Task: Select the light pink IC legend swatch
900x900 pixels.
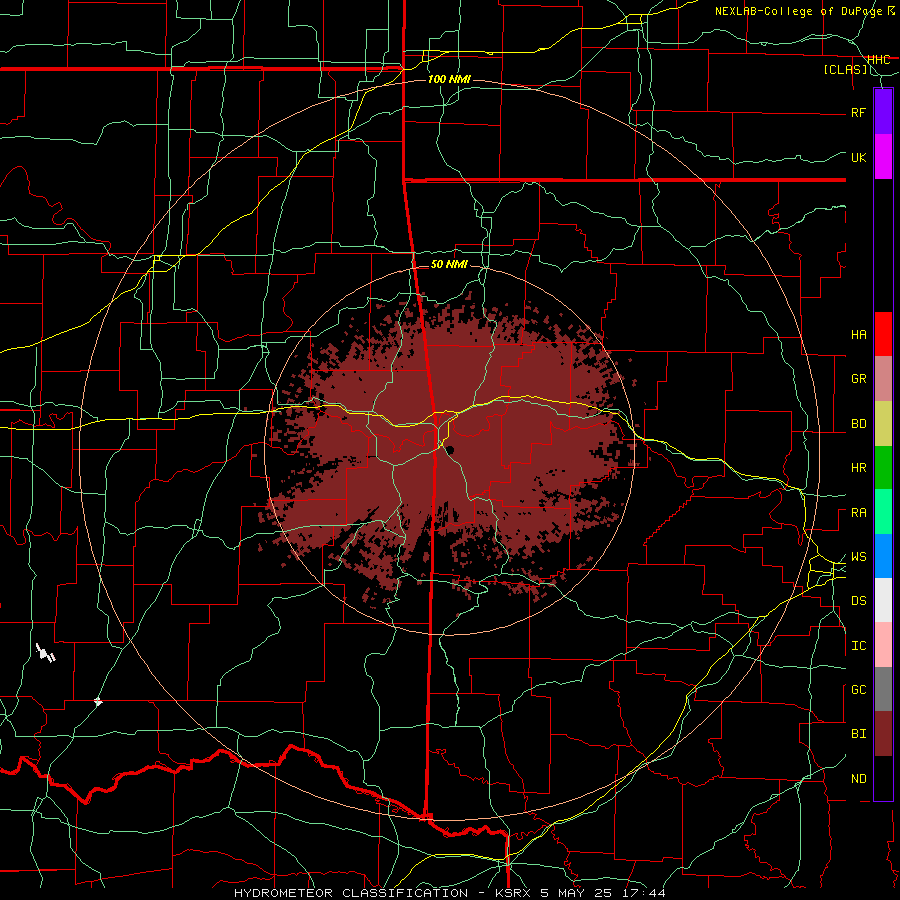Action: (883, 645)
